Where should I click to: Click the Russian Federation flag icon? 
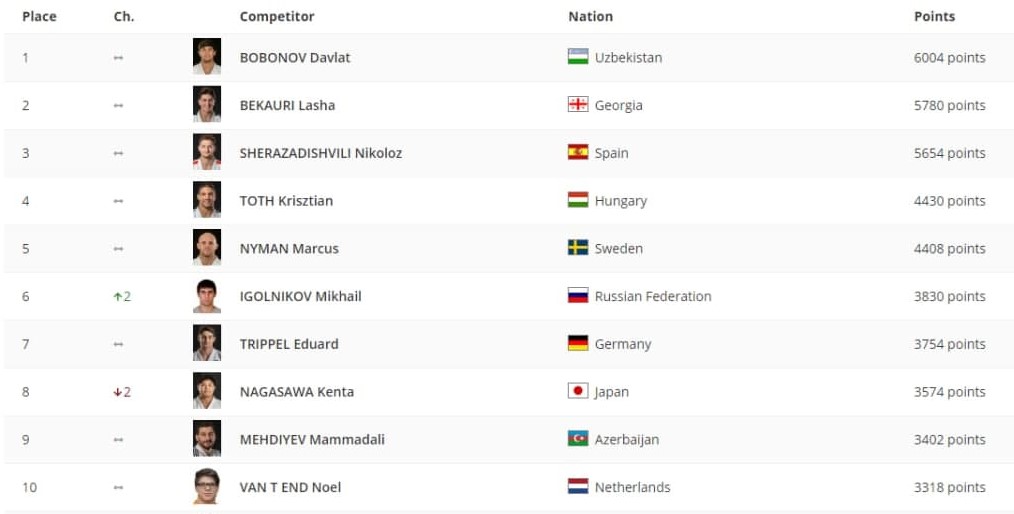pyautogui.click(x=578, y=296)
